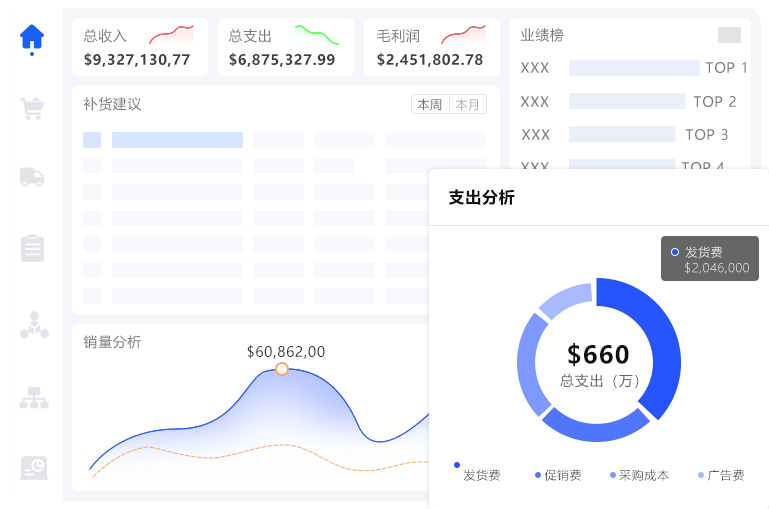Click the monitor report icon in sidebar
Viewport: 769px width, 509px height.
(33, 467)
